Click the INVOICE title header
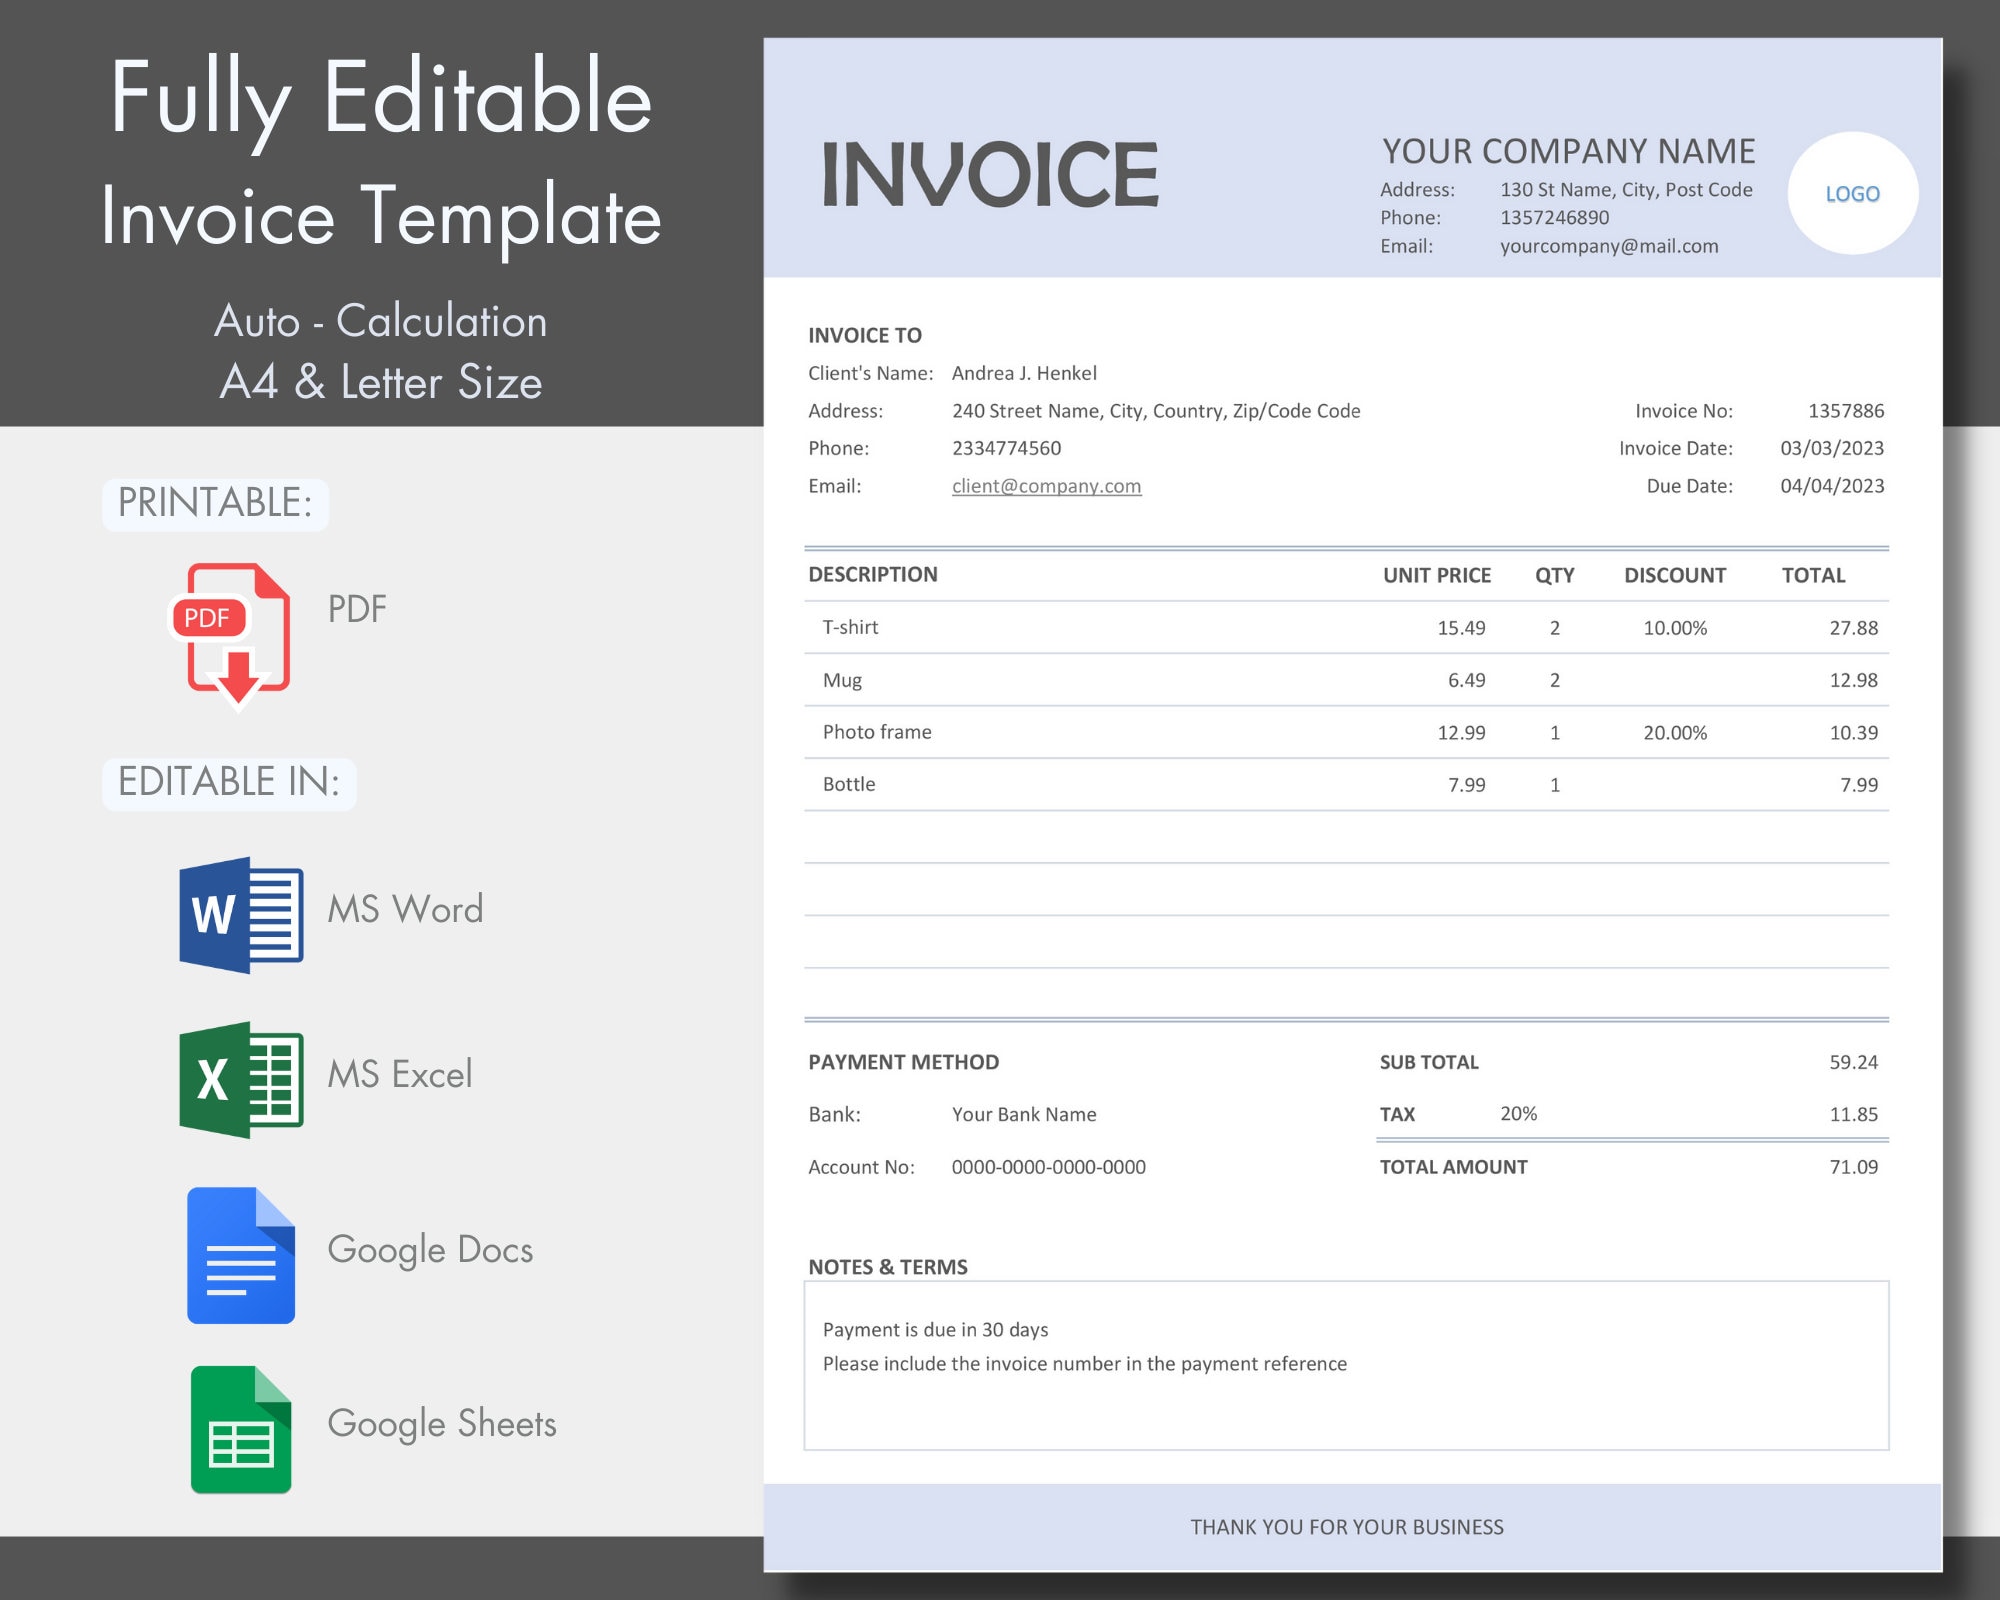This screenshot has width=2000, height=1600. (990, 172)
